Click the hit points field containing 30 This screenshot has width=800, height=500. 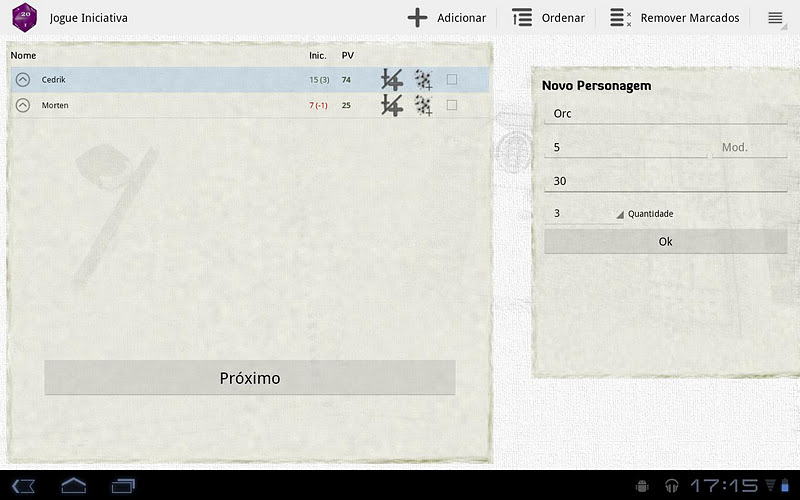click(x=665, y=181)
